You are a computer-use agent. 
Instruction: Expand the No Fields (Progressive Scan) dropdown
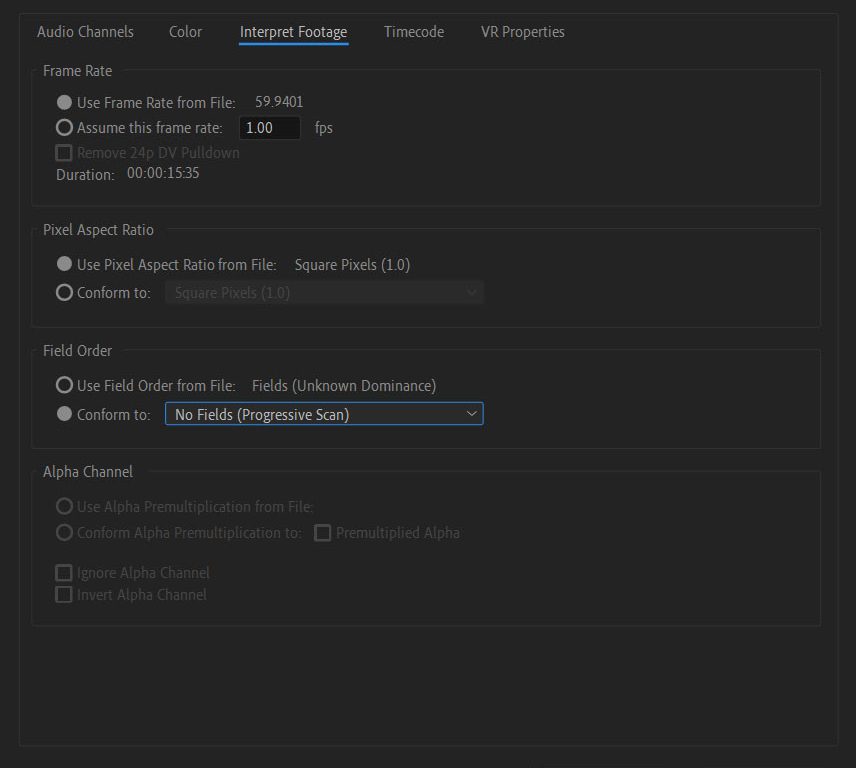[x=324, y=414]
